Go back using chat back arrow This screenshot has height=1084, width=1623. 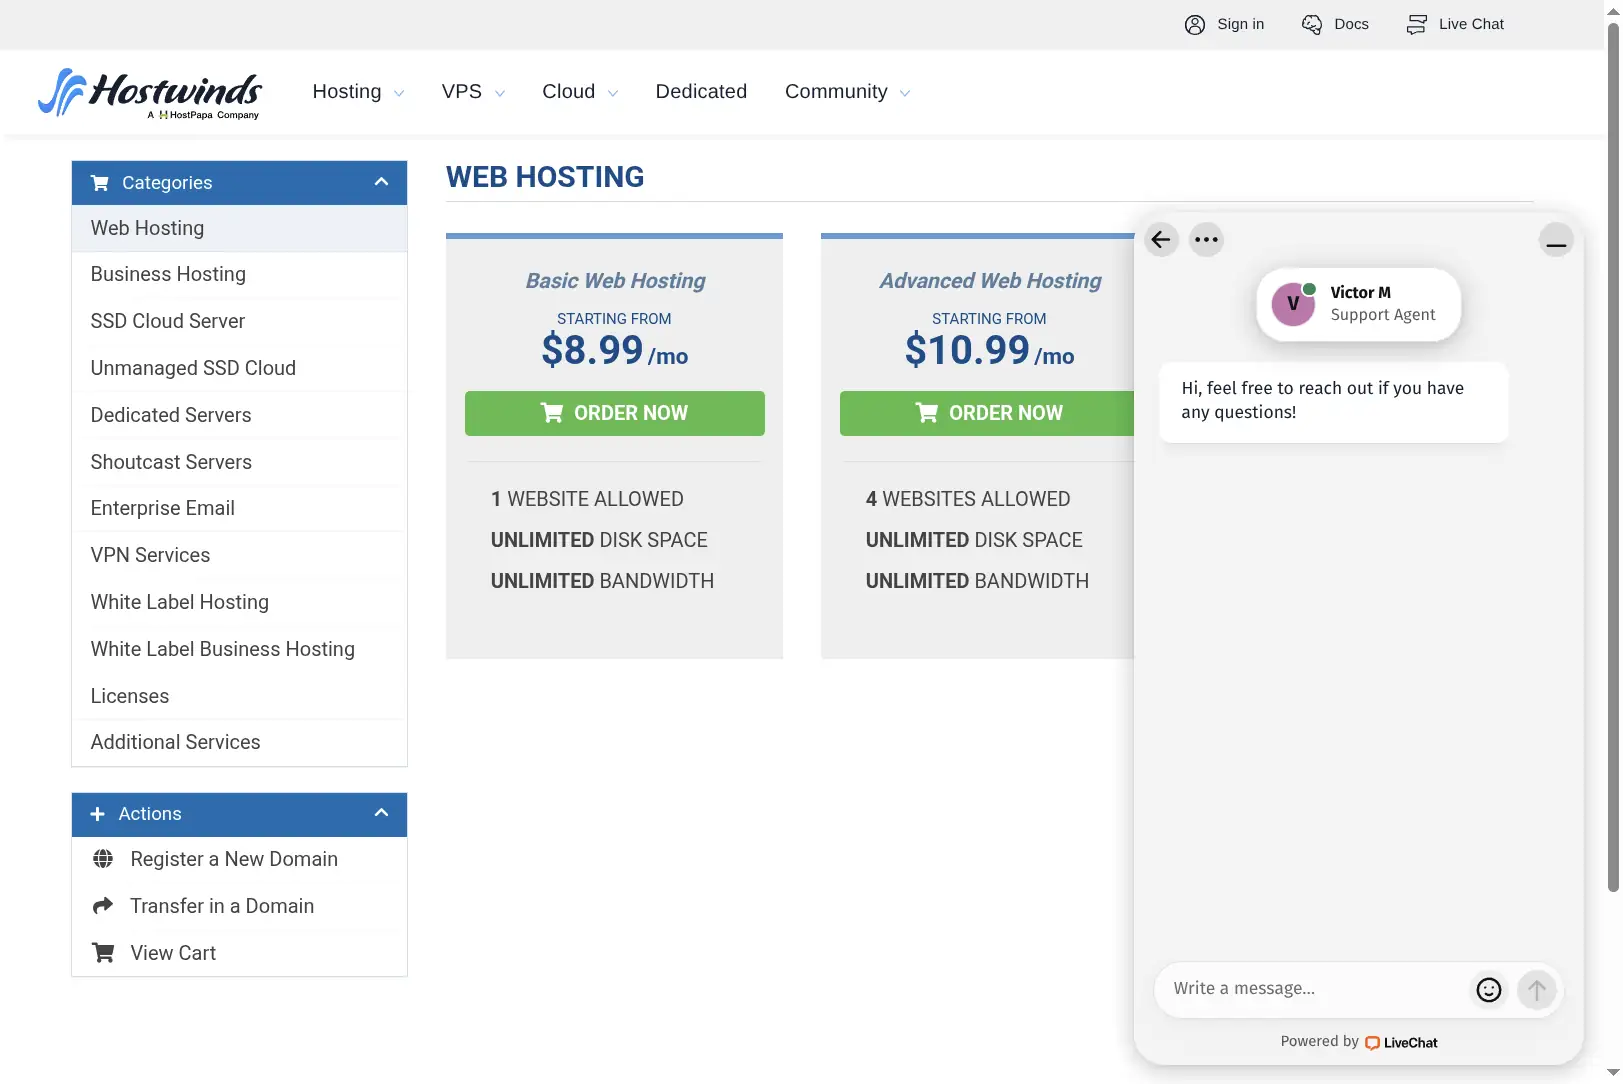(1160, 239)
